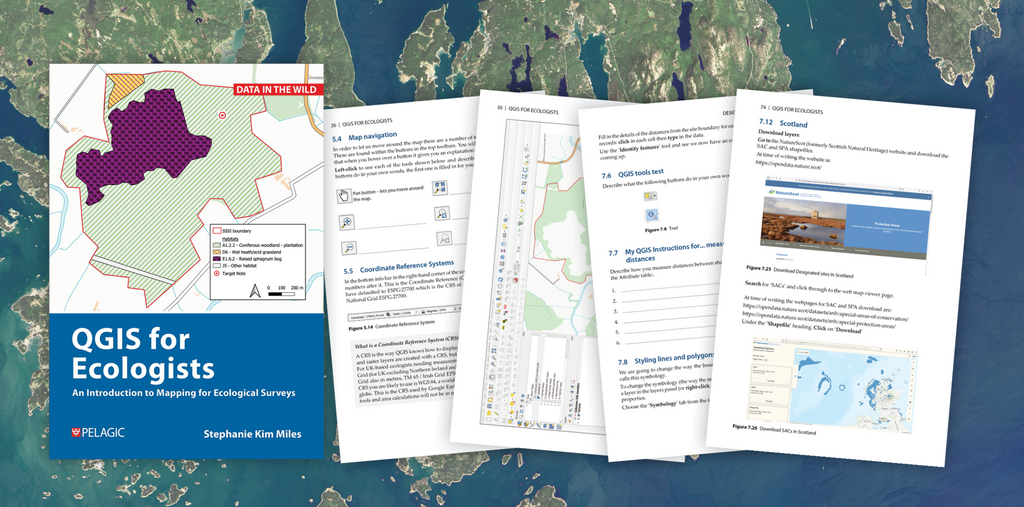Click the Identify Features icon in Figure 7.8
1024x507 pixels.
[x=651, y=214]
